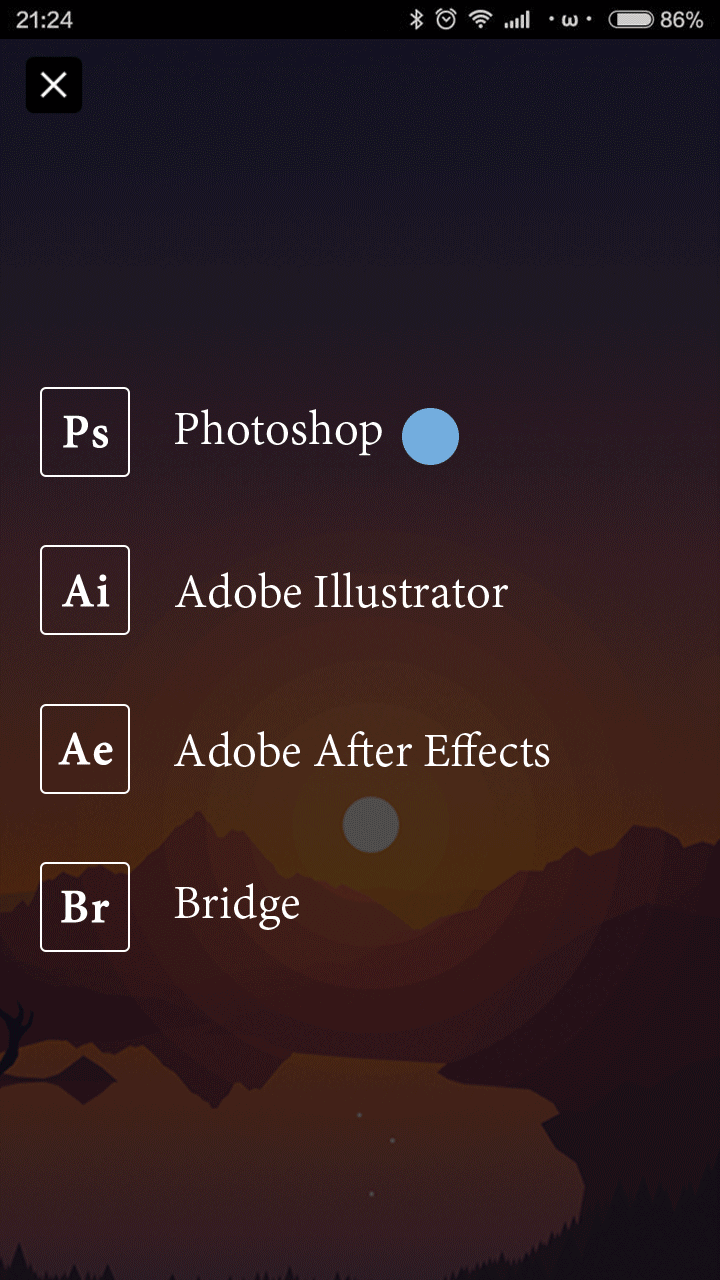Screen dimensions: 720x1280
Task: Tap the Bluetooth status bar icon
Action: tap(416, 19)
